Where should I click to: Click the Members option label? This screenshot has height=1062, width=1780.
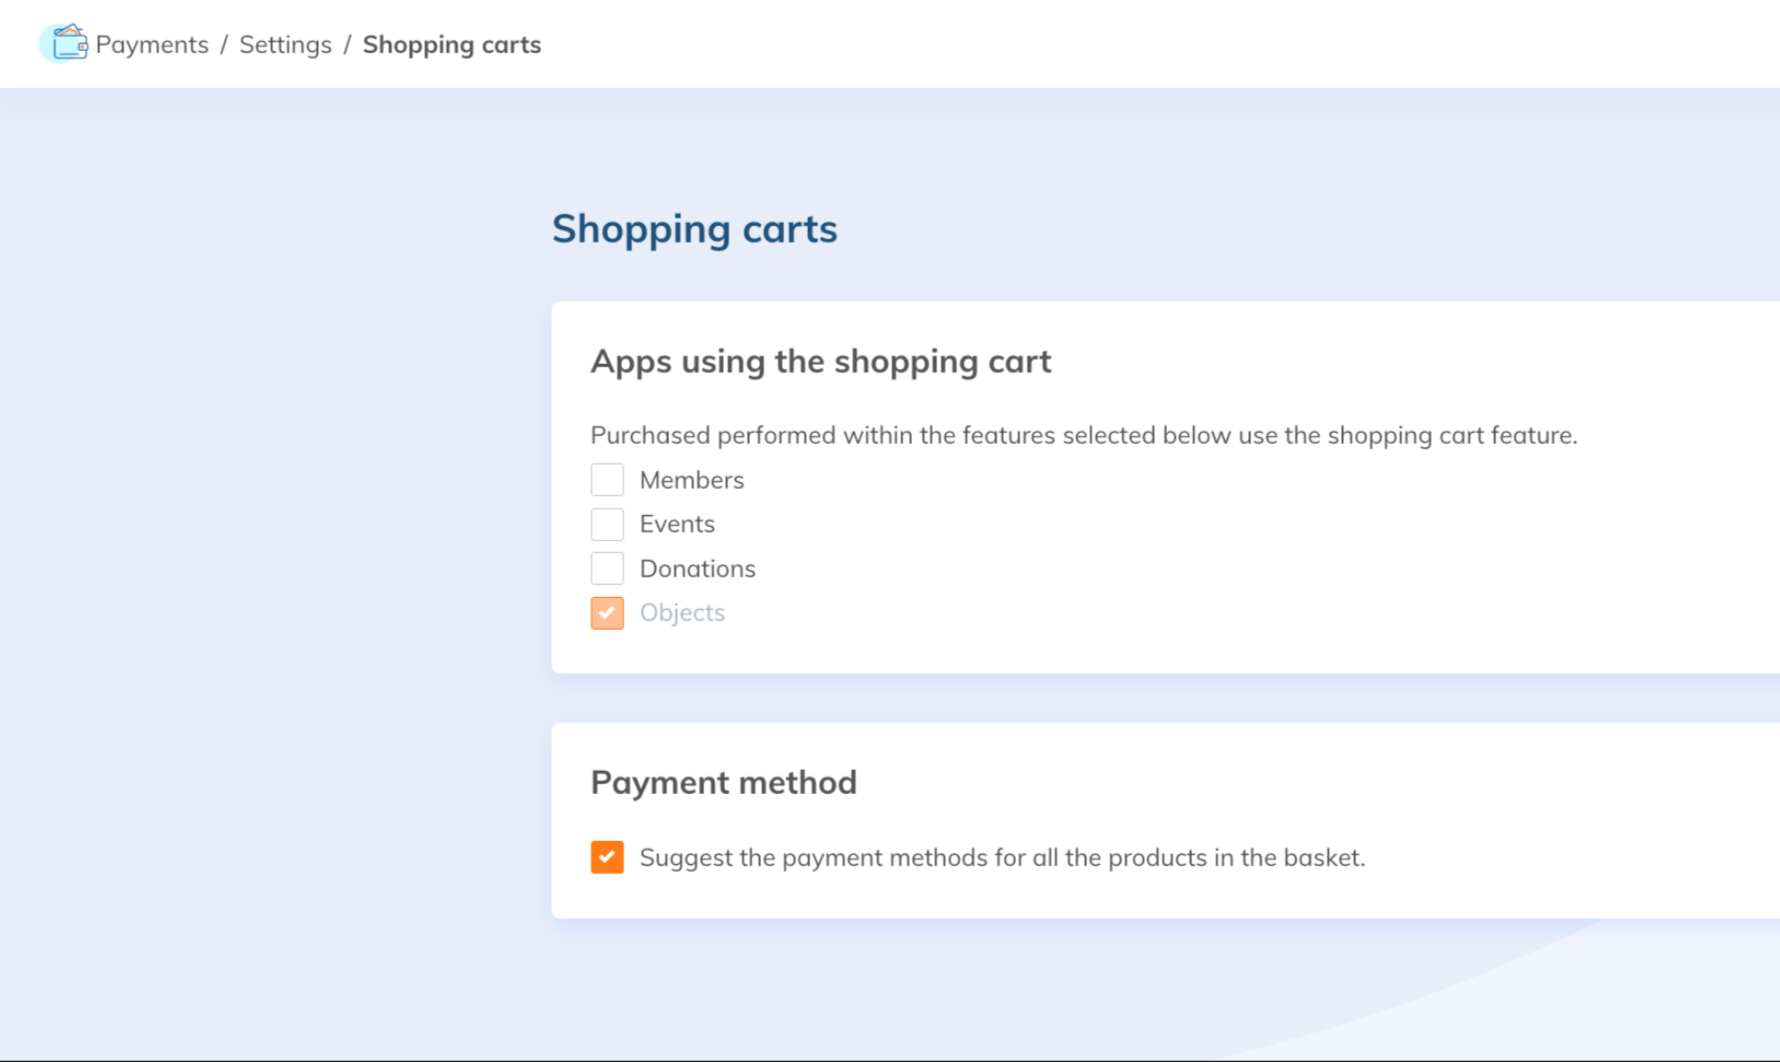click(x=692, y=480)
